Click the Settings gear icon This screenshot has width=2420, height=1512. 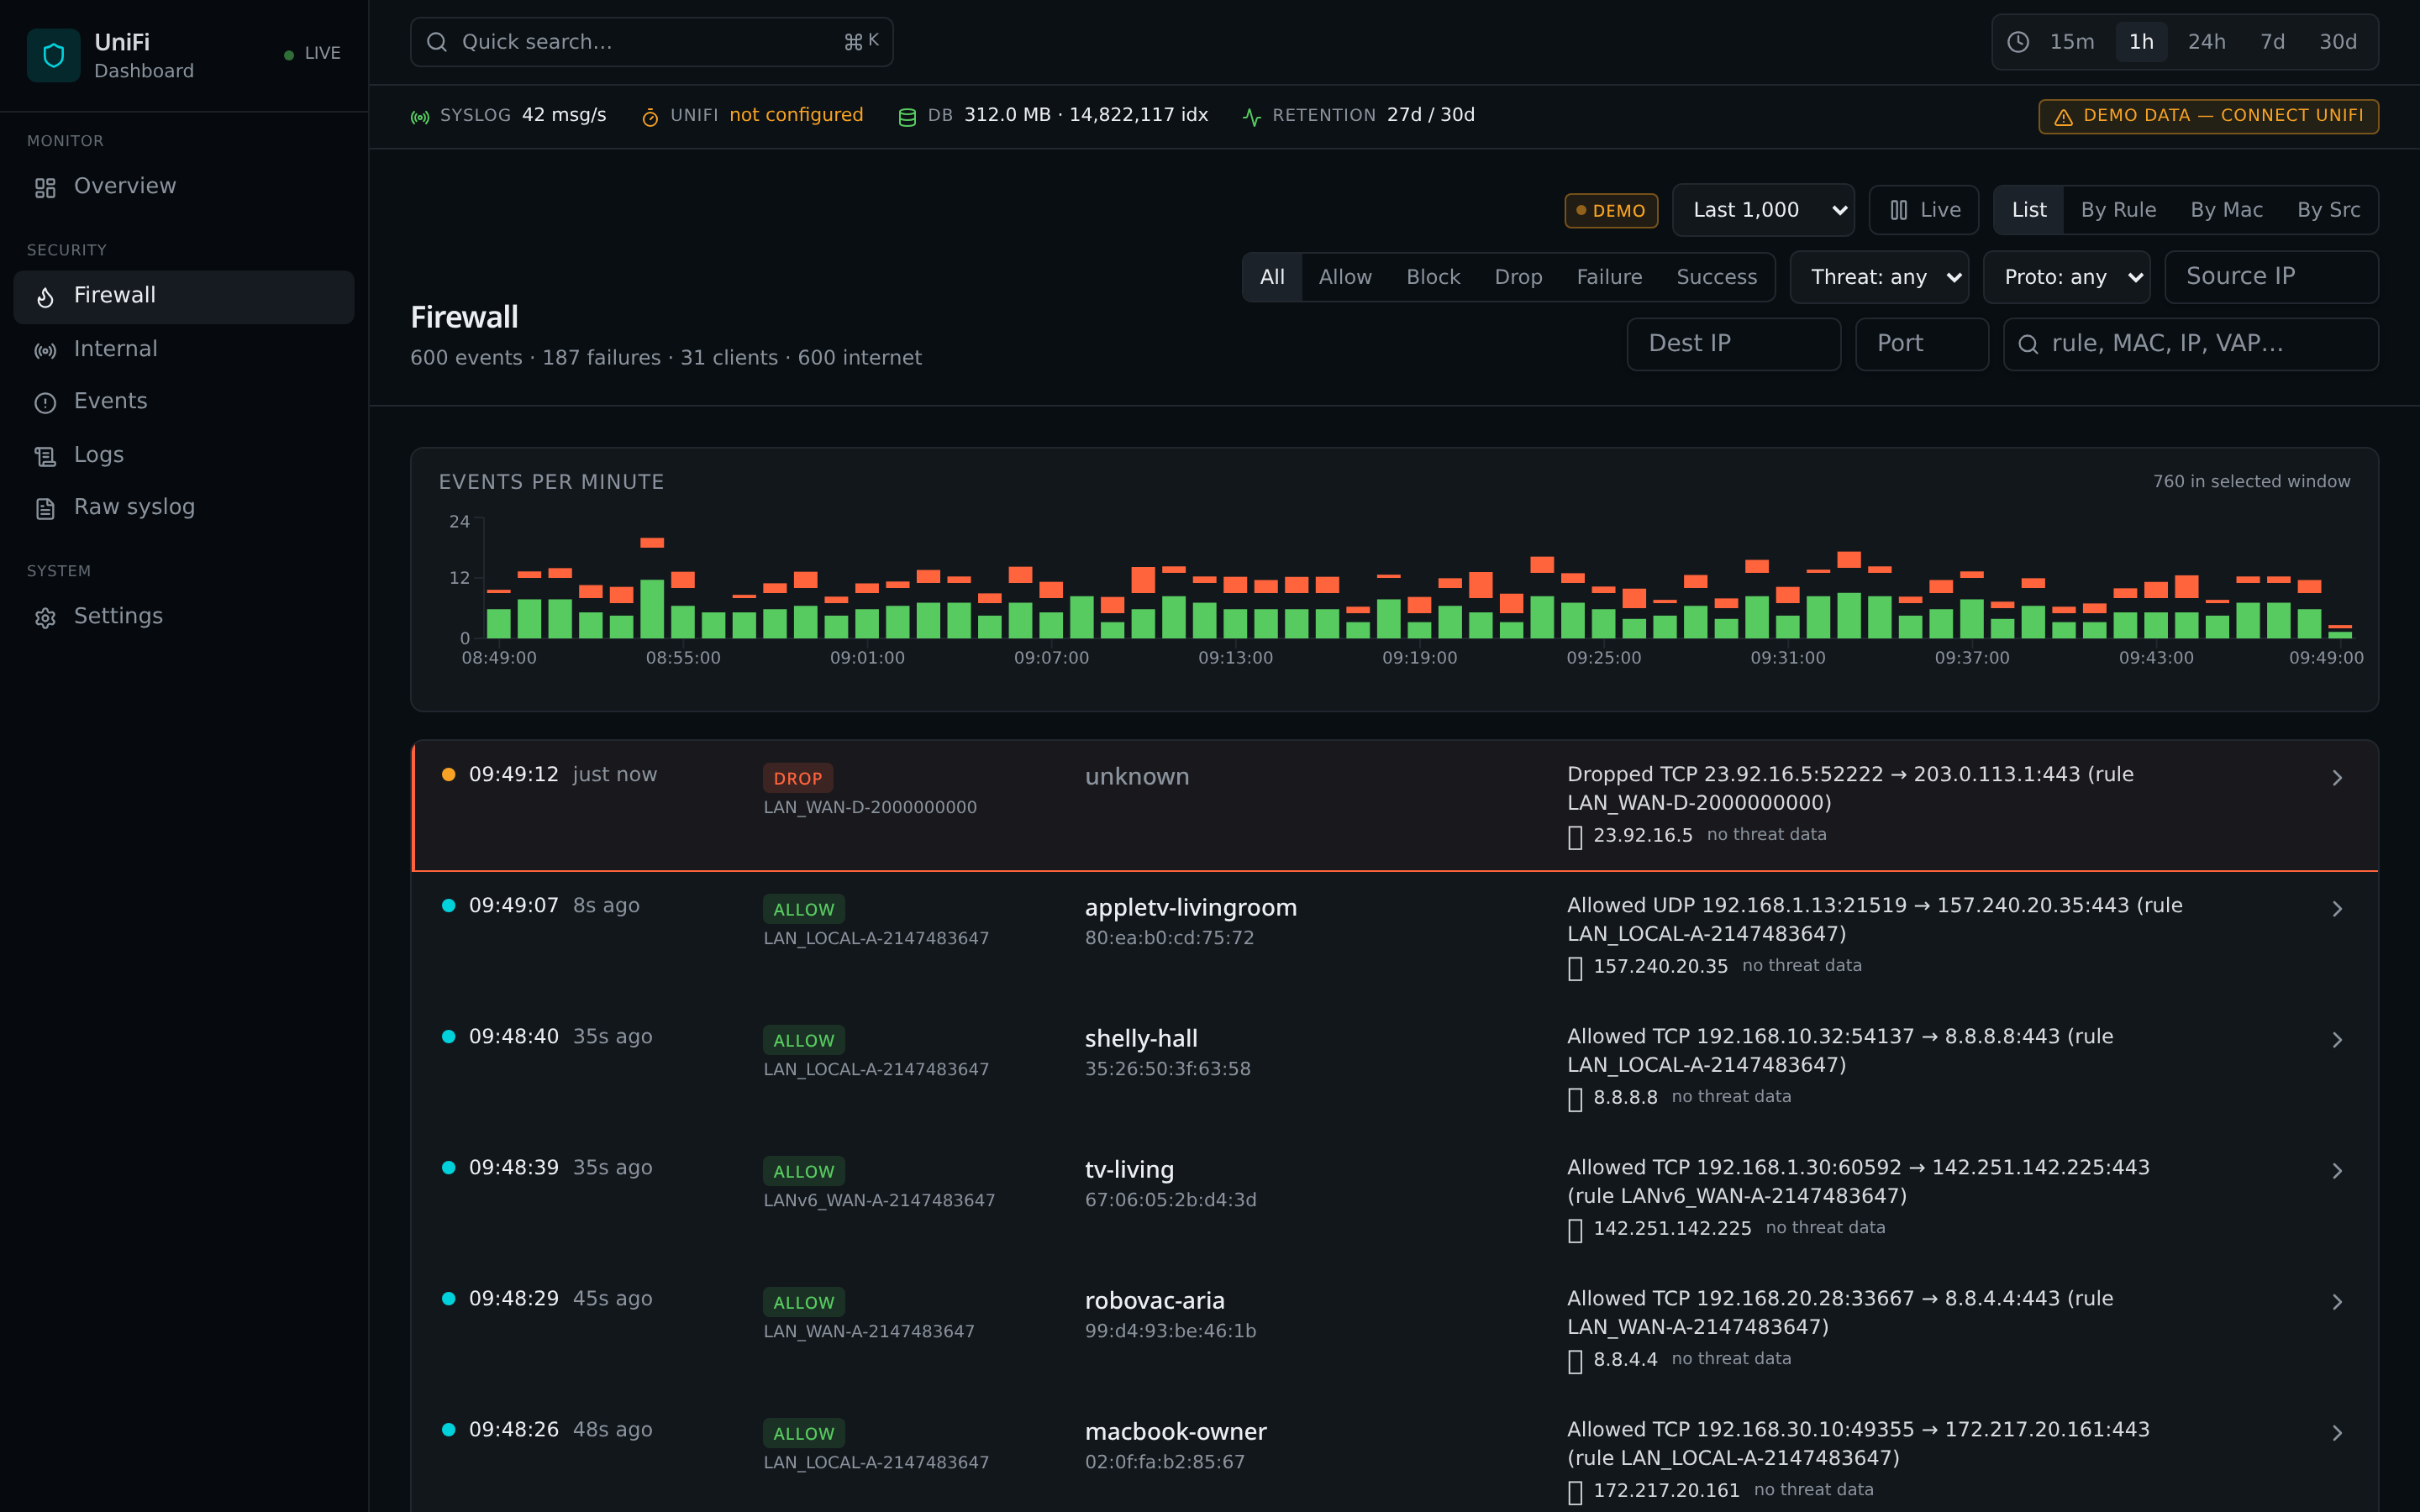point(45,618)
